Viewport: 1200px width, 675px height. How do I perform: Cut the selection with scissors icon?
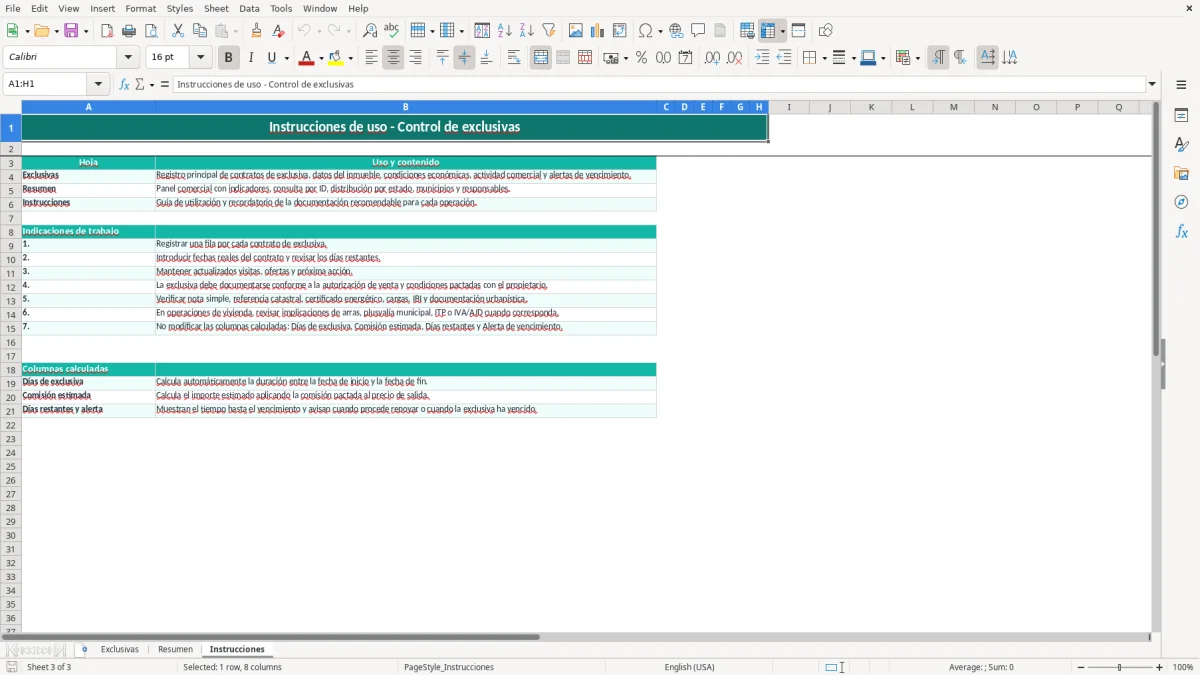click(x=178, y=31)
